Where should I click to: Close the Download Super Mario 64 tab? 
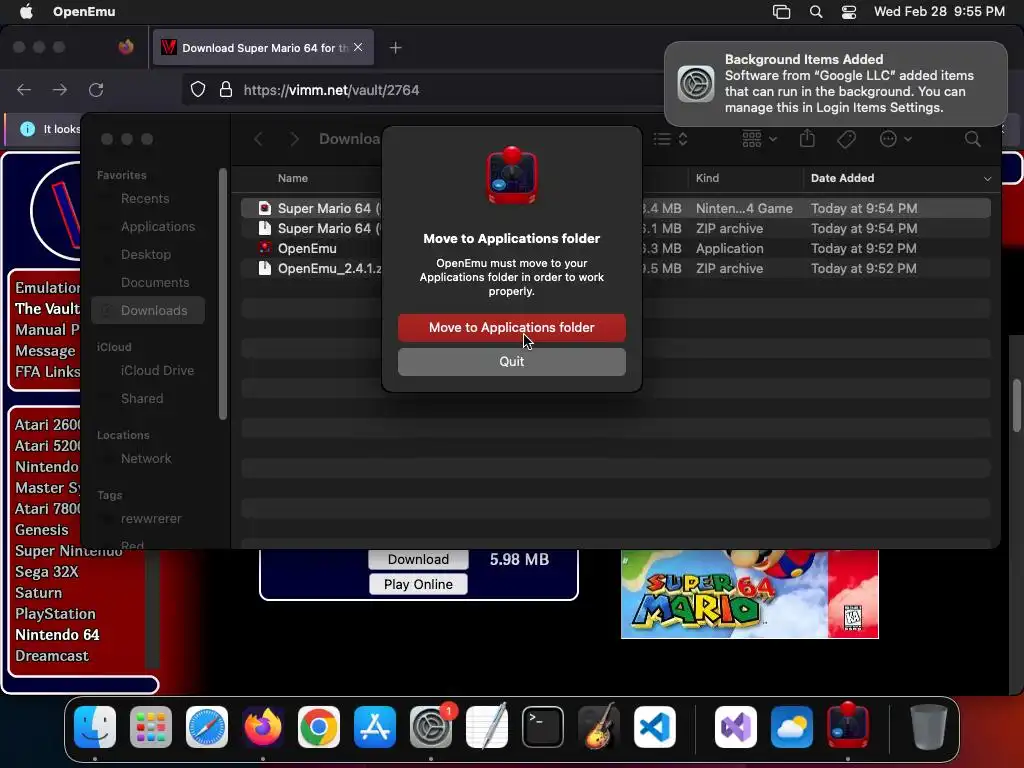click(x=358, y=47)
